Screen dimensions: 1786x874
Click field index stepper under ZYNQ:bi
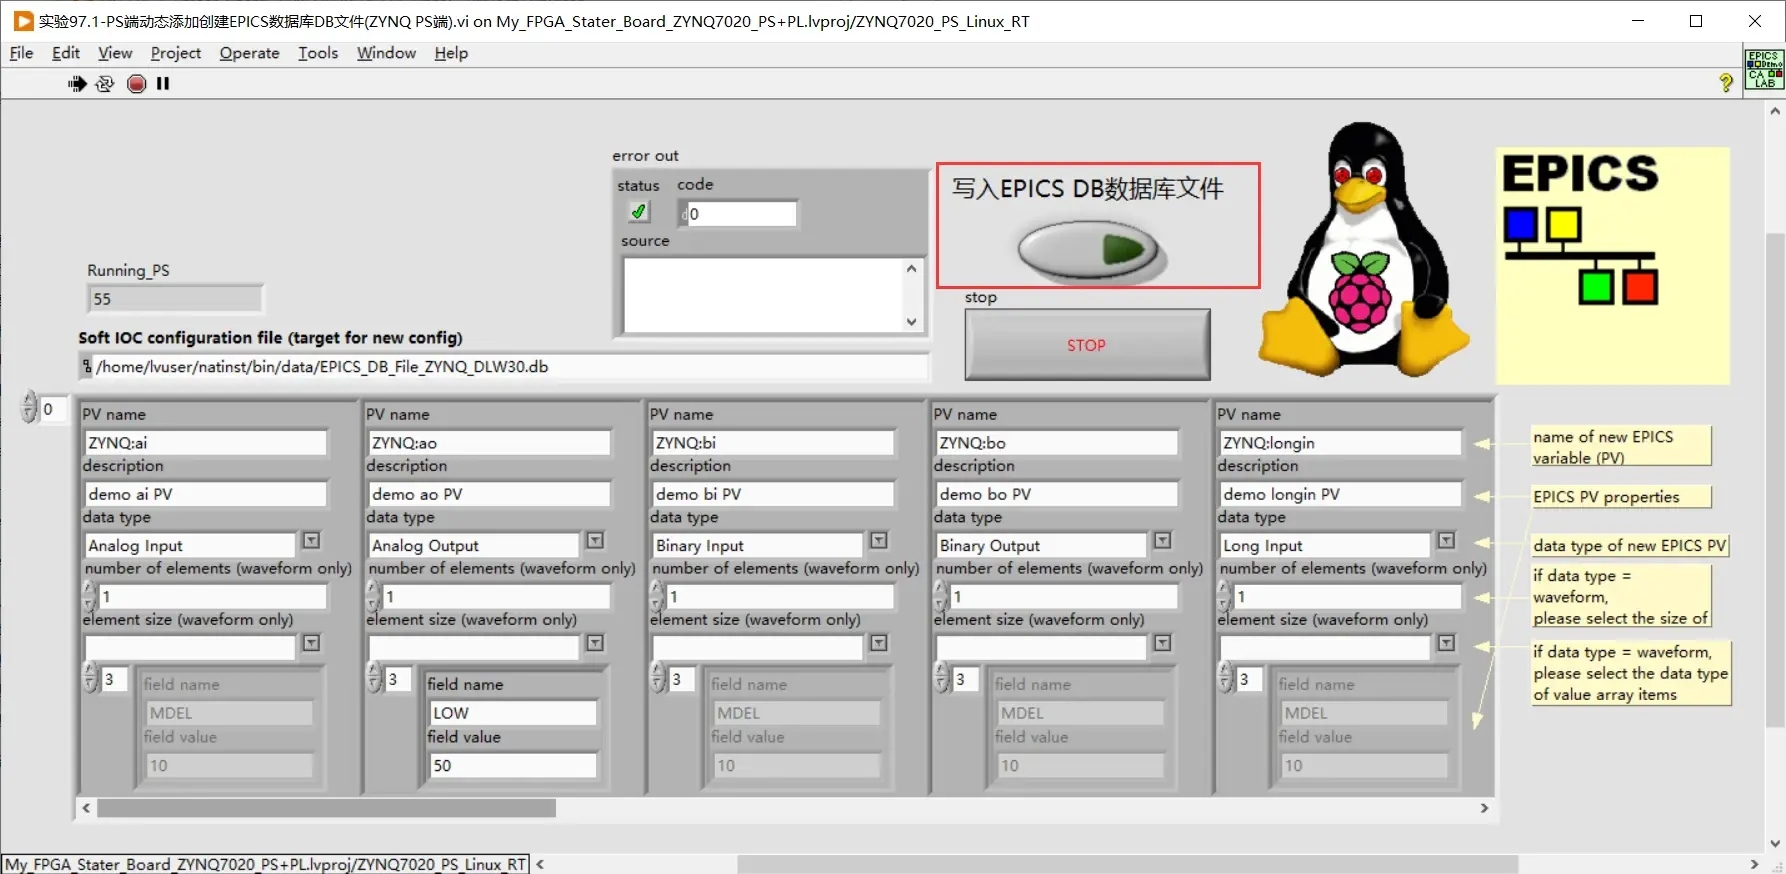coord(658,679)
